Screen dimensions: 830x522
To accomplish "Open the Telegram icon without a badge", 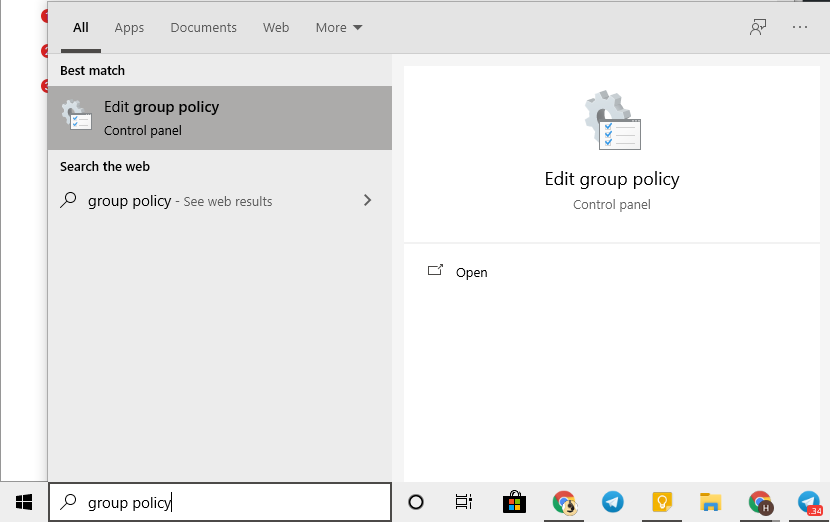I will point(612,502).
